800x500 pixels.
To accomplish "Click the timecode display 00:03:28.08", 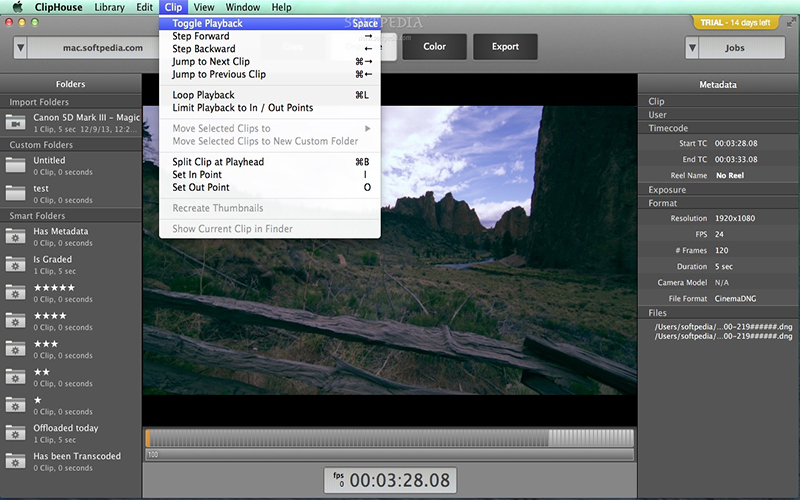I will (390, 480).
